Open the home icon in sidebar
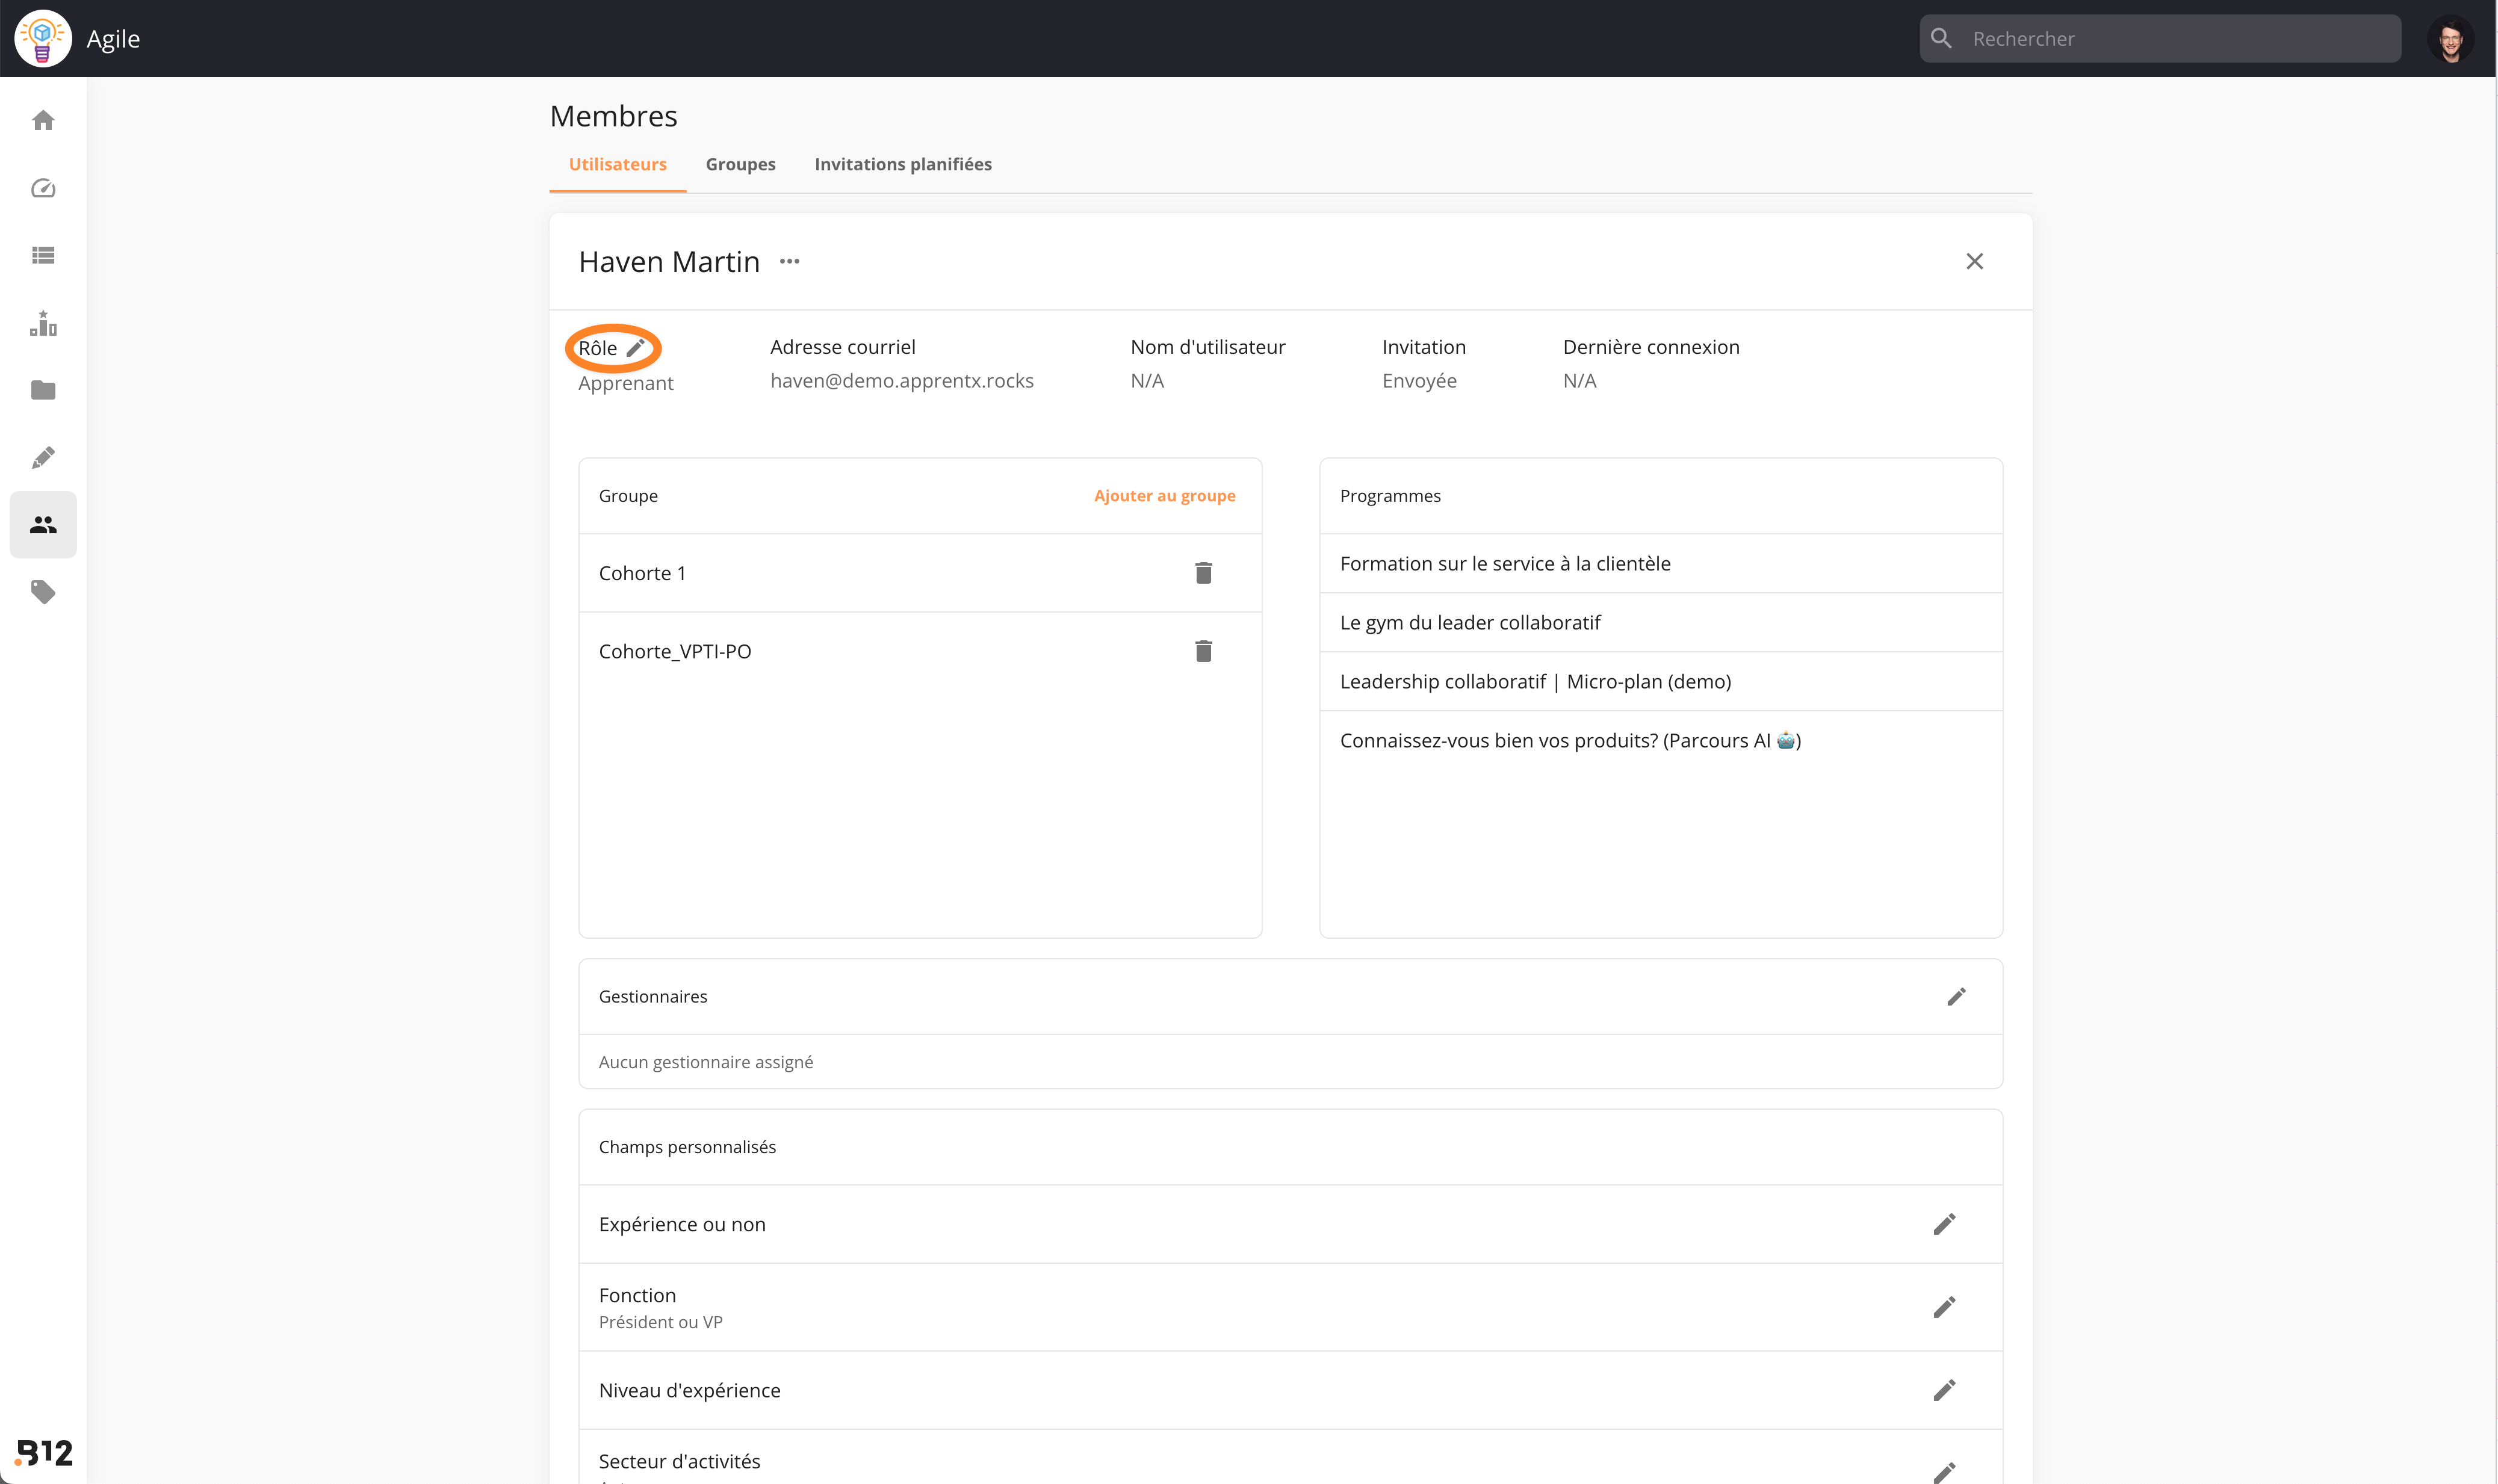Screen dimensions: 2498x1484 (43, 121)
